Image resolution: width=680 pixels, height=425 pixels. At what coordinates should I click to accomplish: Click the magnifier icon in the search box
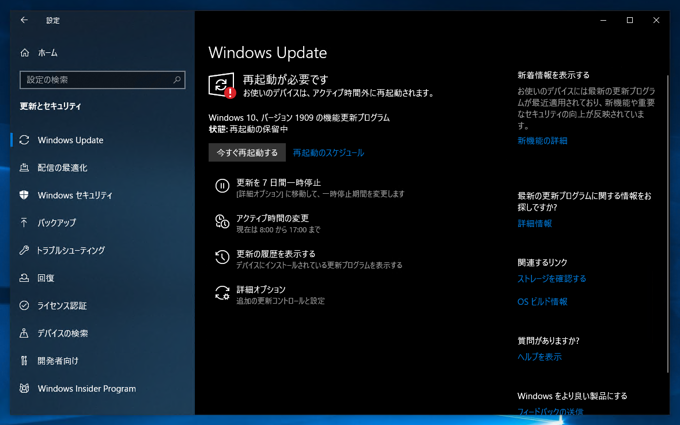pos(177,80)
